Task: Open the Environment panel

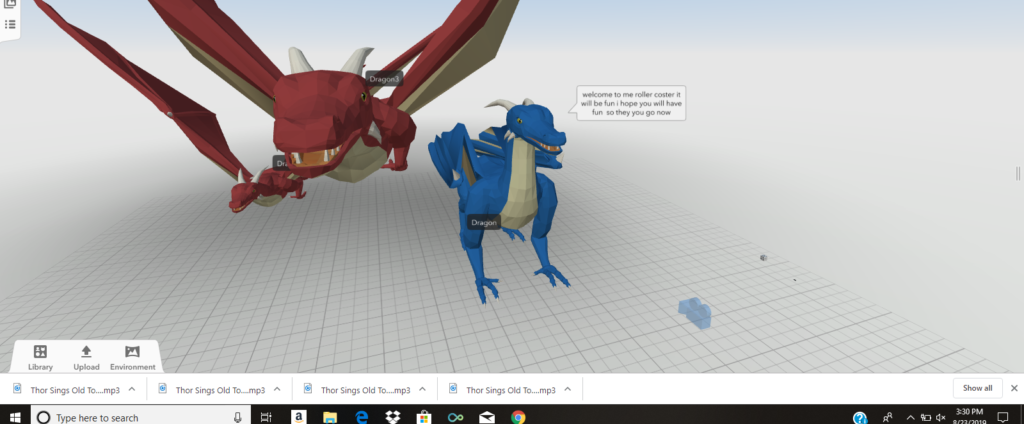Action: [x=133, y=358]
